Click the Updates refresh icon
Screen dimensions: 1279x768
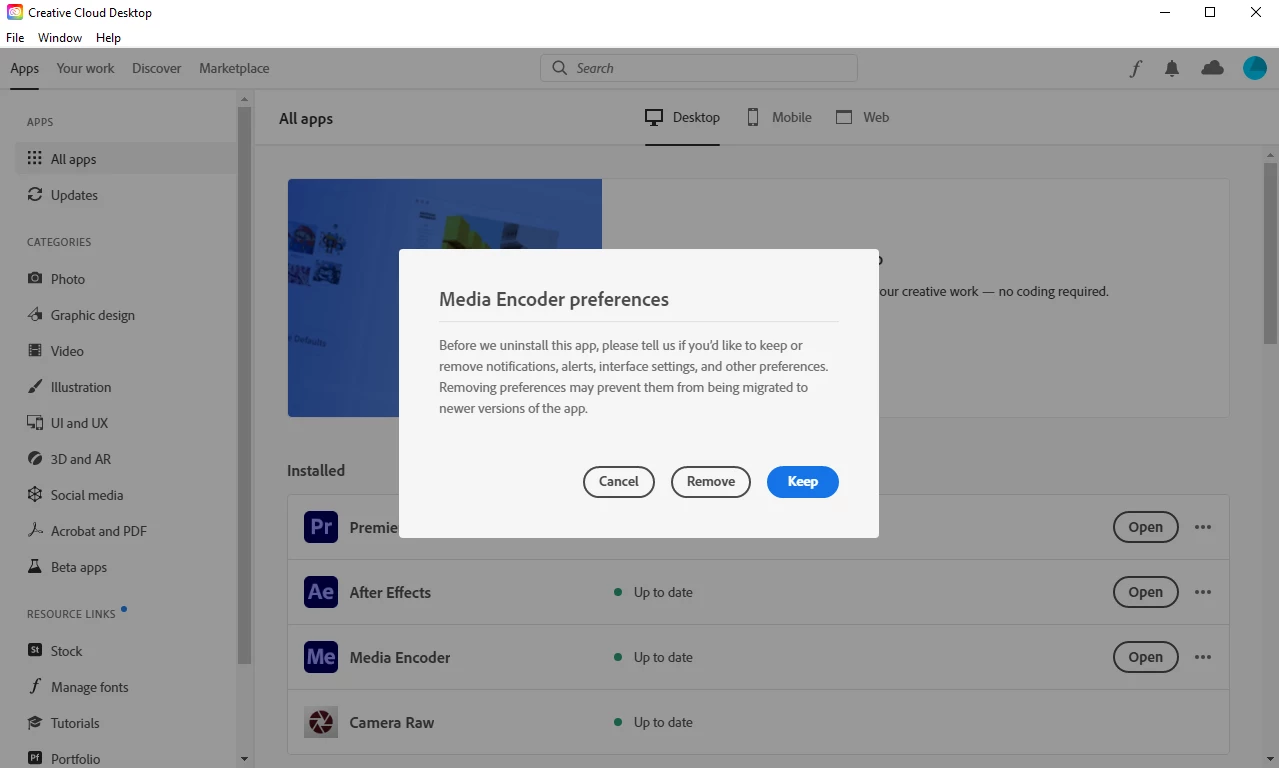[35, 194]
